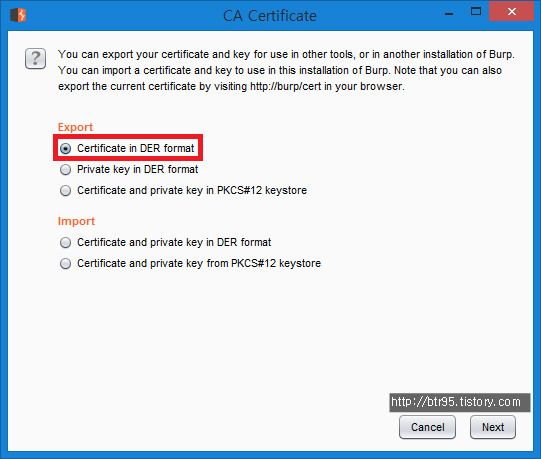Screen dimensions: 541x459
Task: Close the CA Certificate dialog
Action: click(511, 11)
